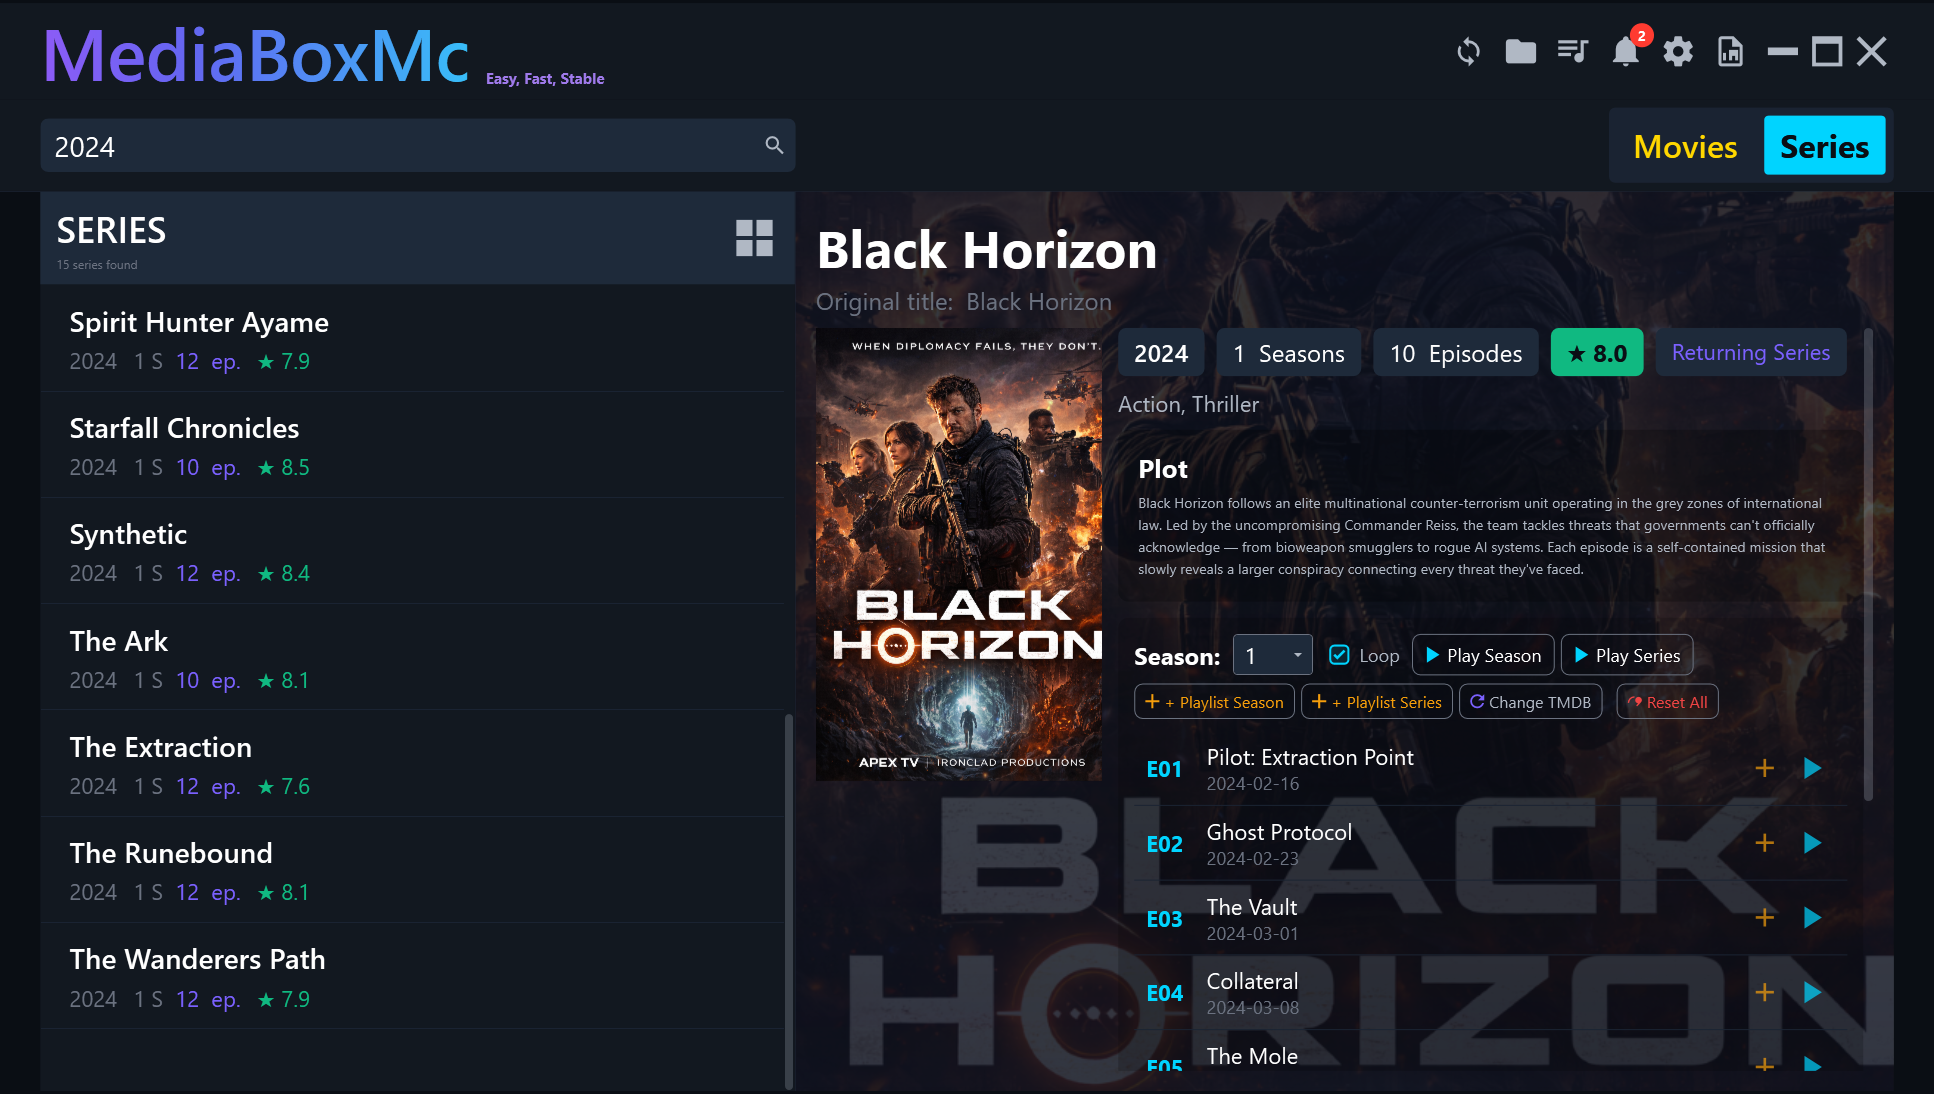
Task: Click the series list vertical scrollbar
Action: (x=788, y=900)
